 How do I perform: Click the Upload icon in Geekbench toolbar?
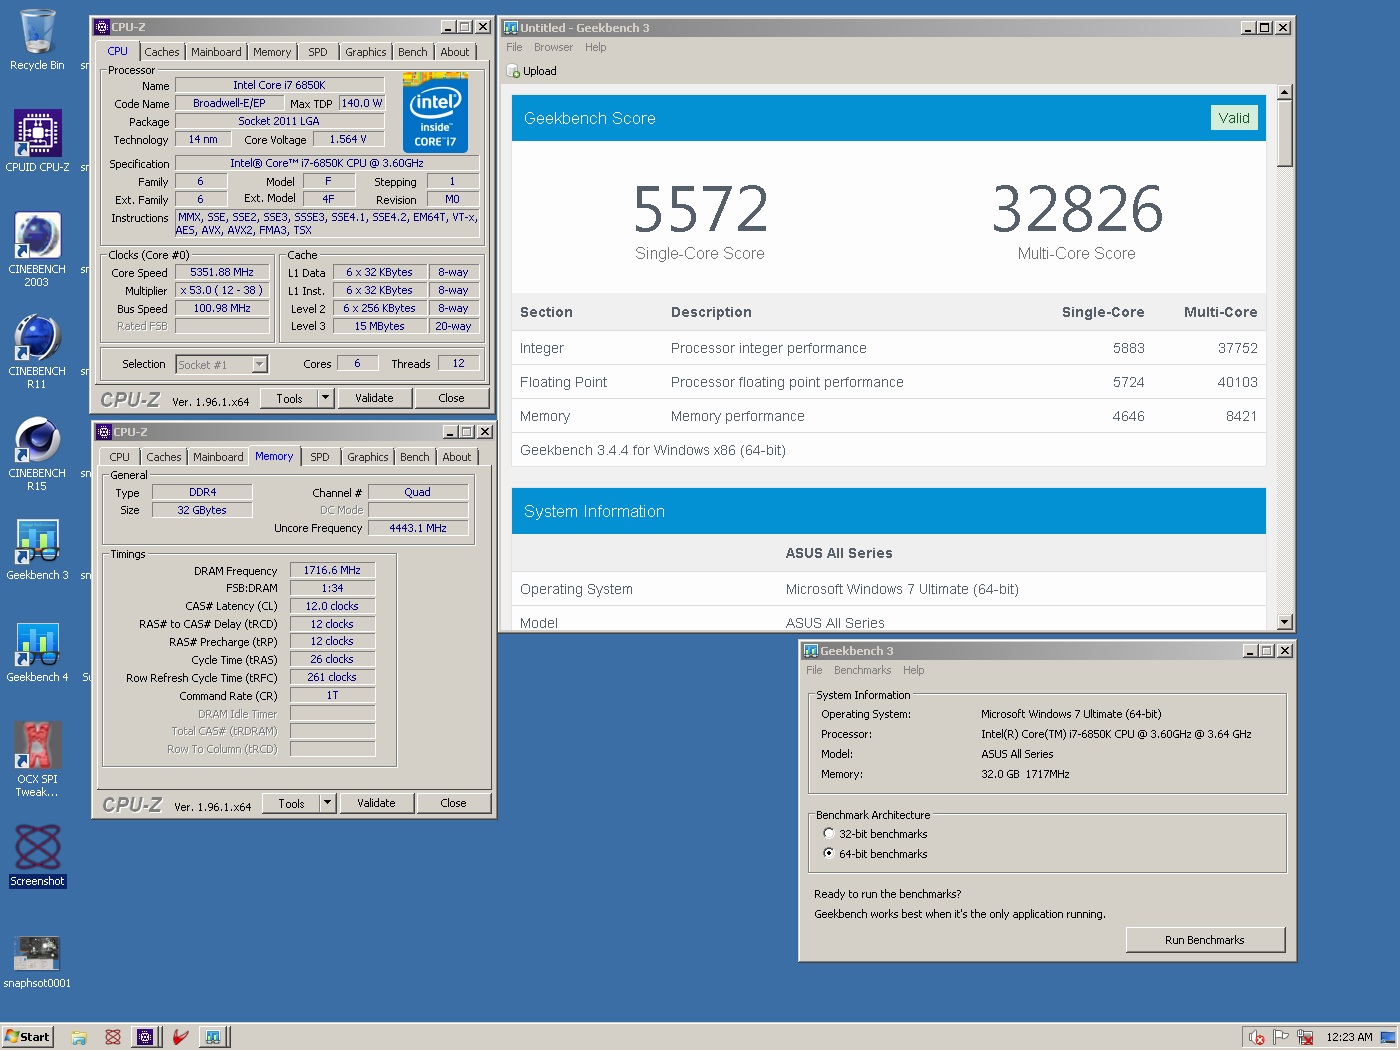pos(514,71)
